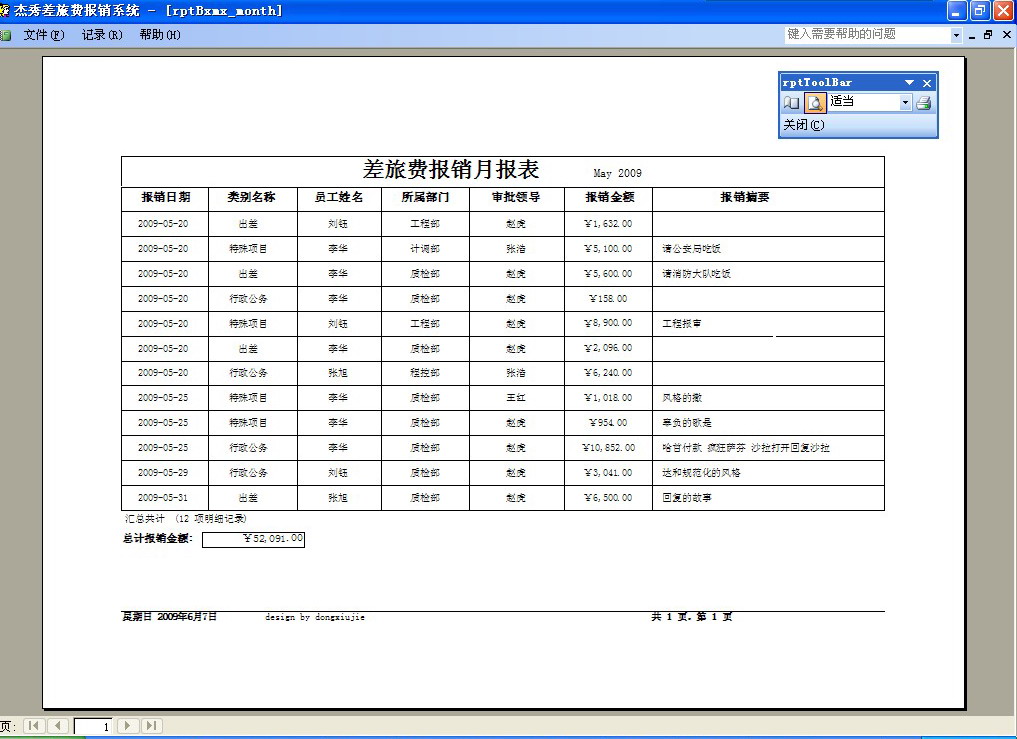
Task: Go to the last report page
Action: (x=151, y=725)
